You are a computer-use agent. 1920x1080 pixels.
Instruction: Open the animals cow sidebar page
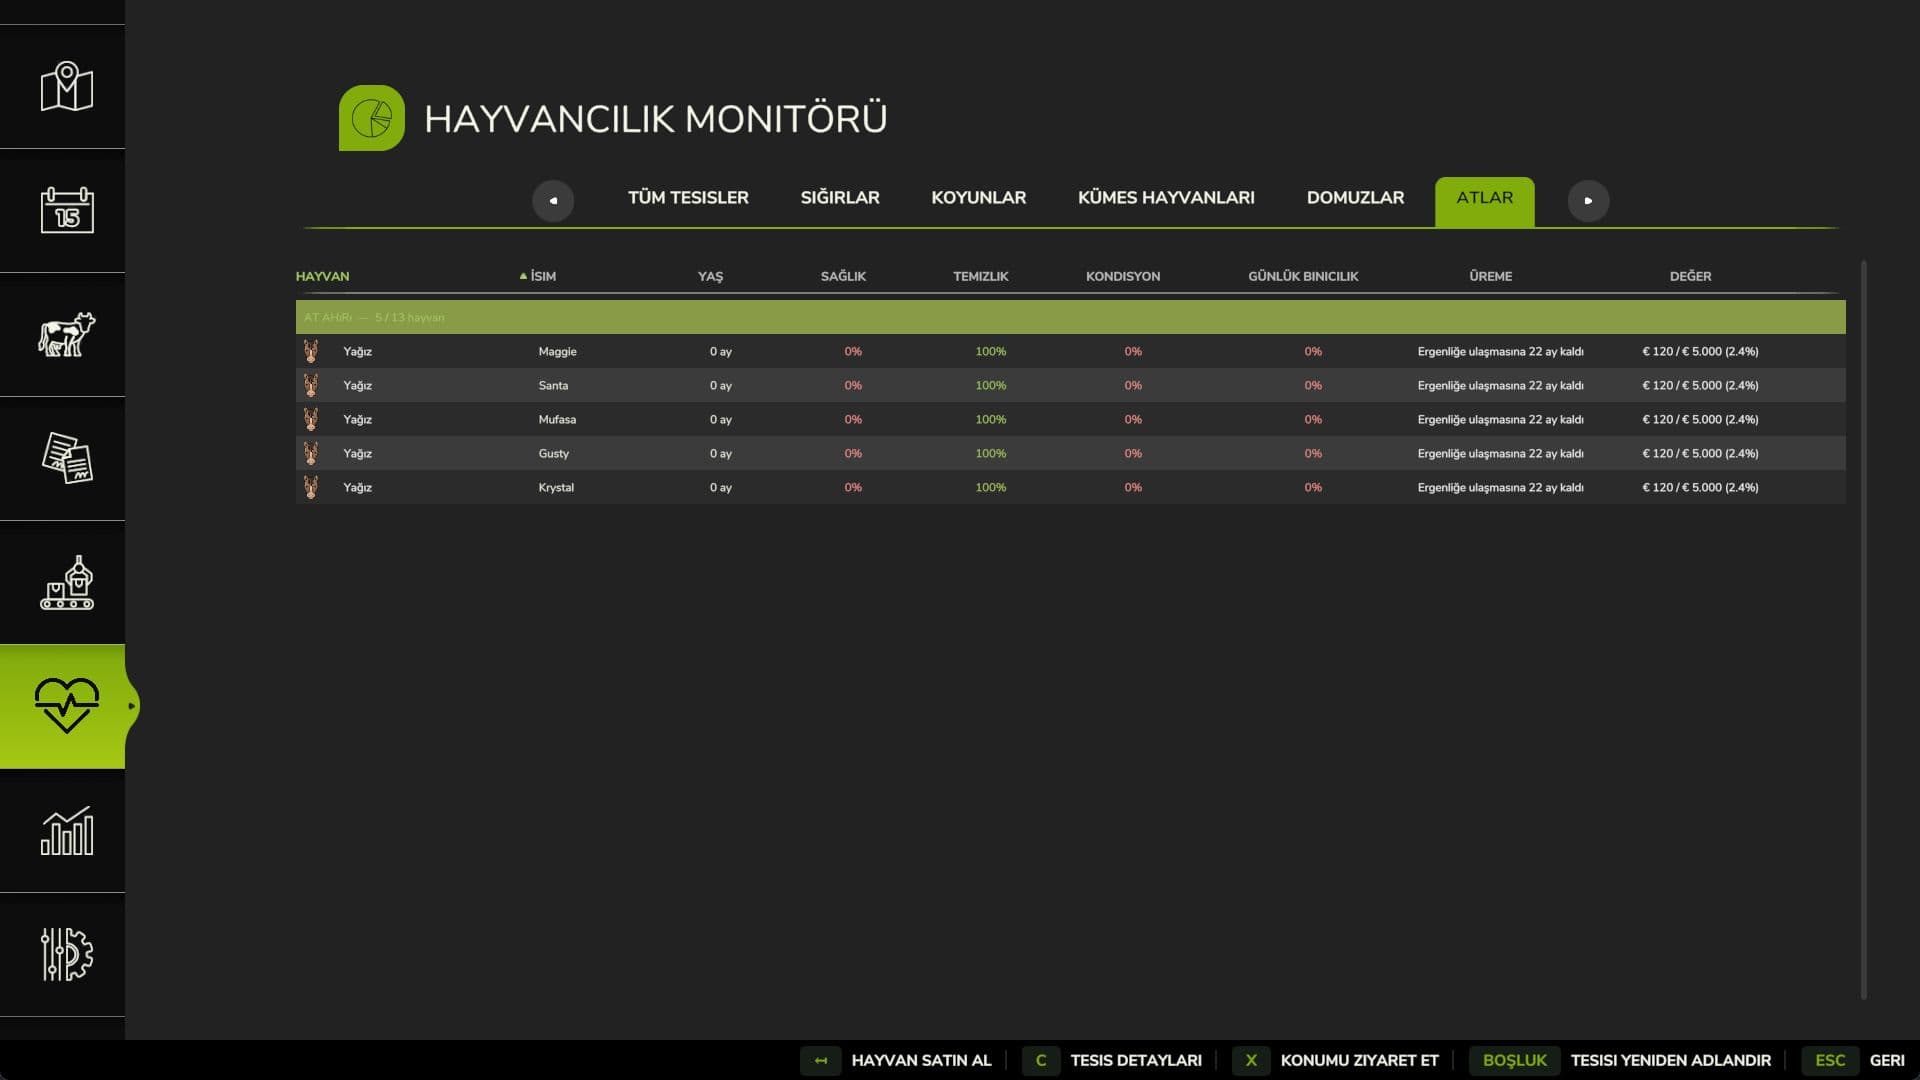66,335
